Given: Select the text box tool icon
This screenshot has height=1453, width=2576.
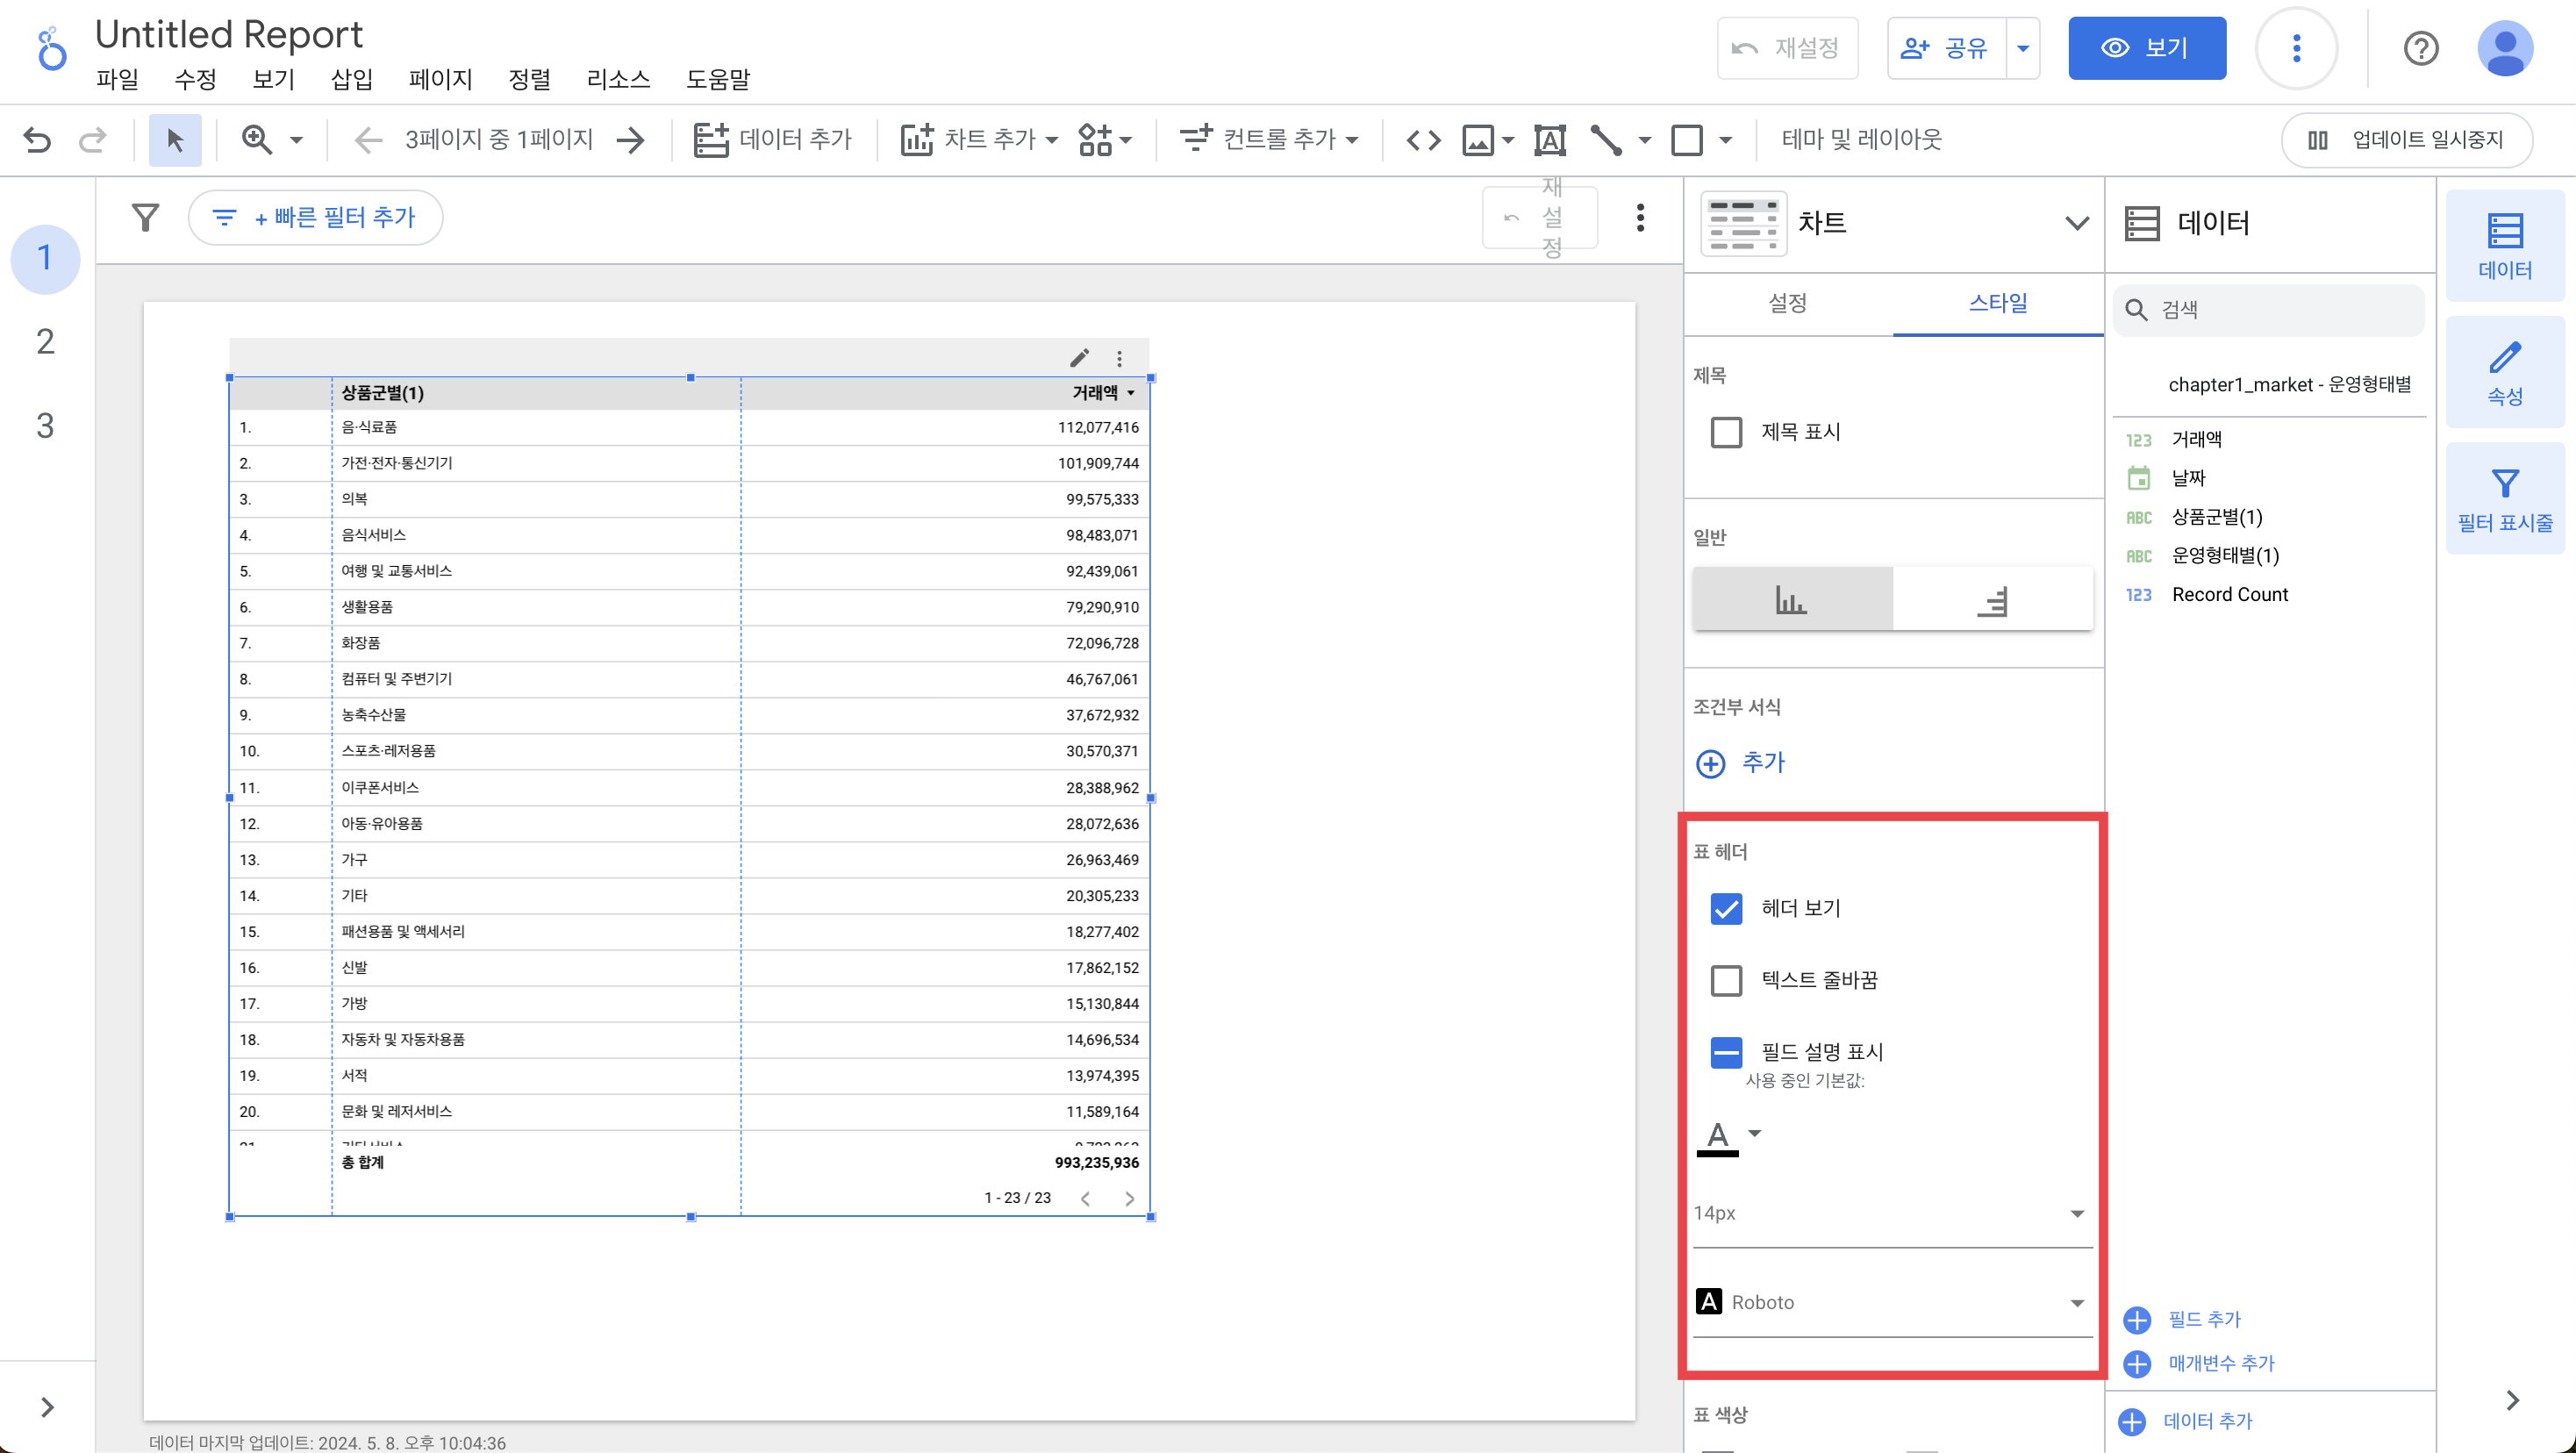Looking at the screenshot, I should 1549,139.
